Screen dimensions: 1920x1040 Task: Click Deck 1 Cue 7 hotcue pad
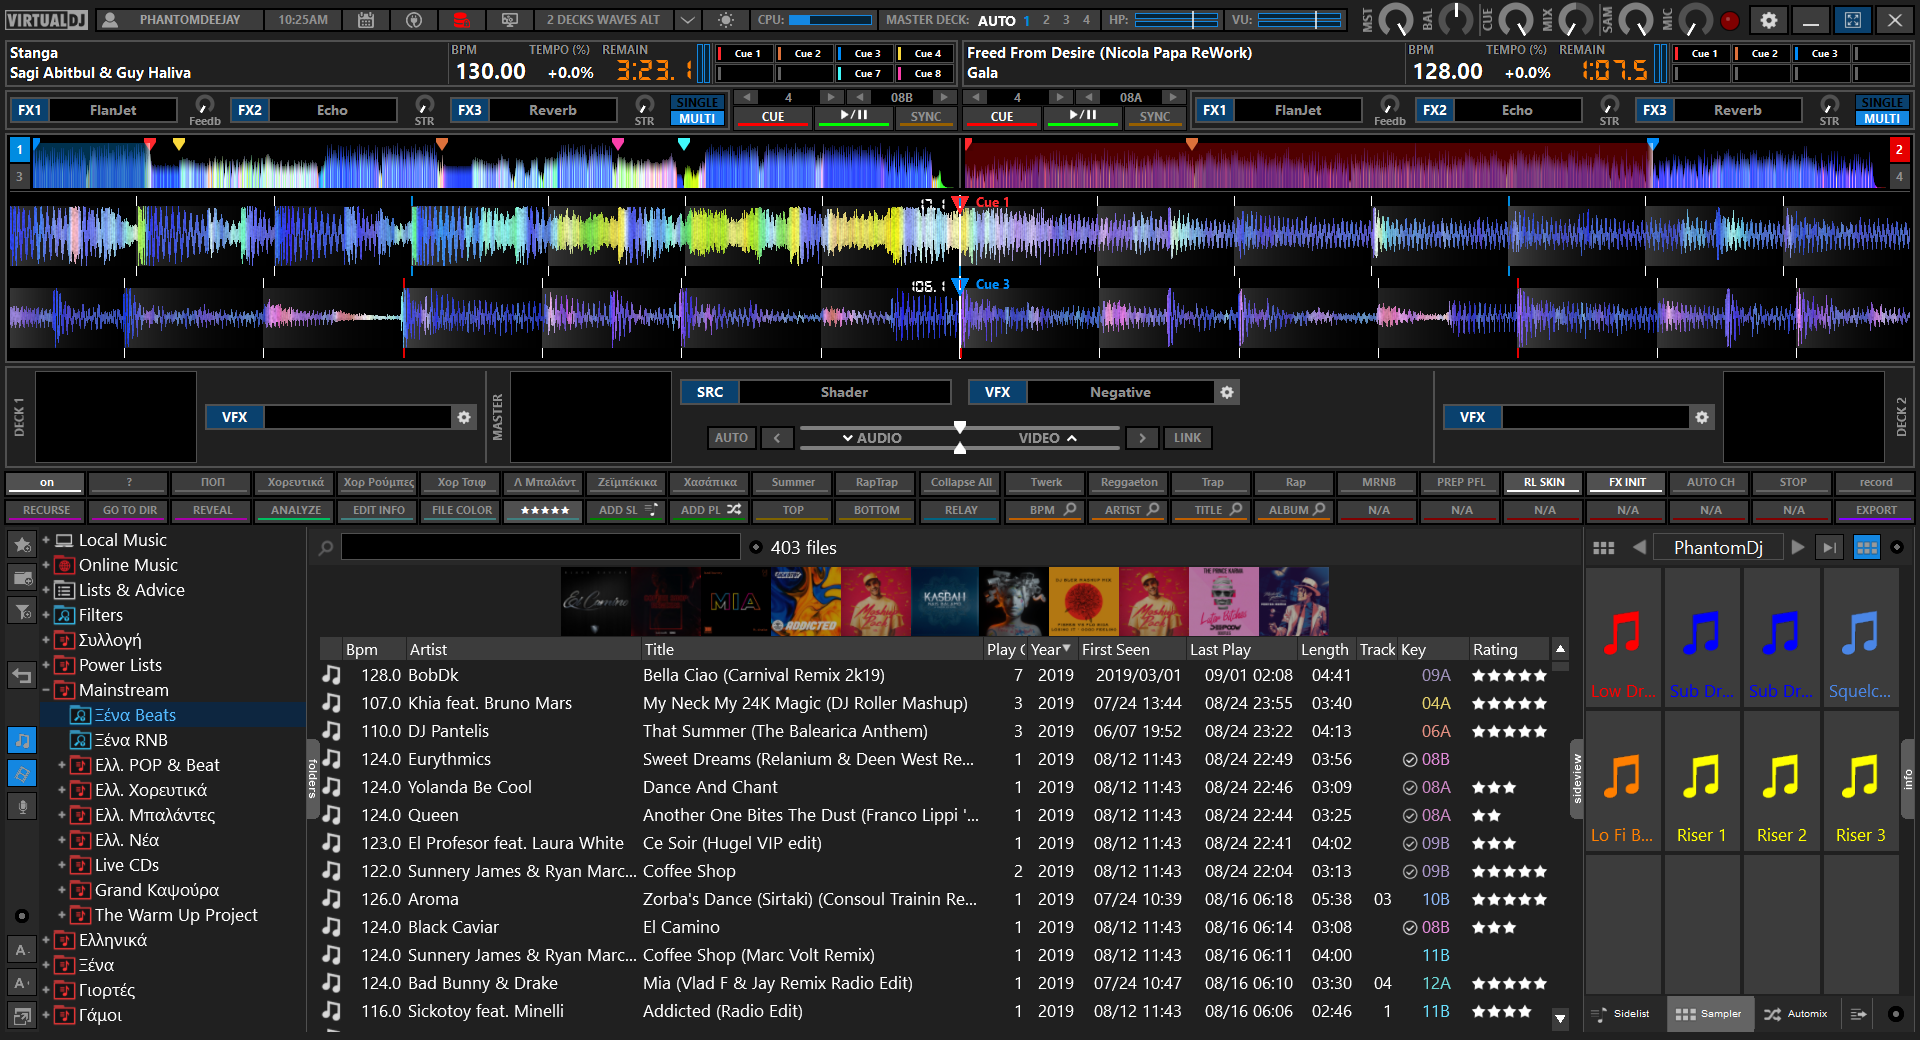(864, 74)
